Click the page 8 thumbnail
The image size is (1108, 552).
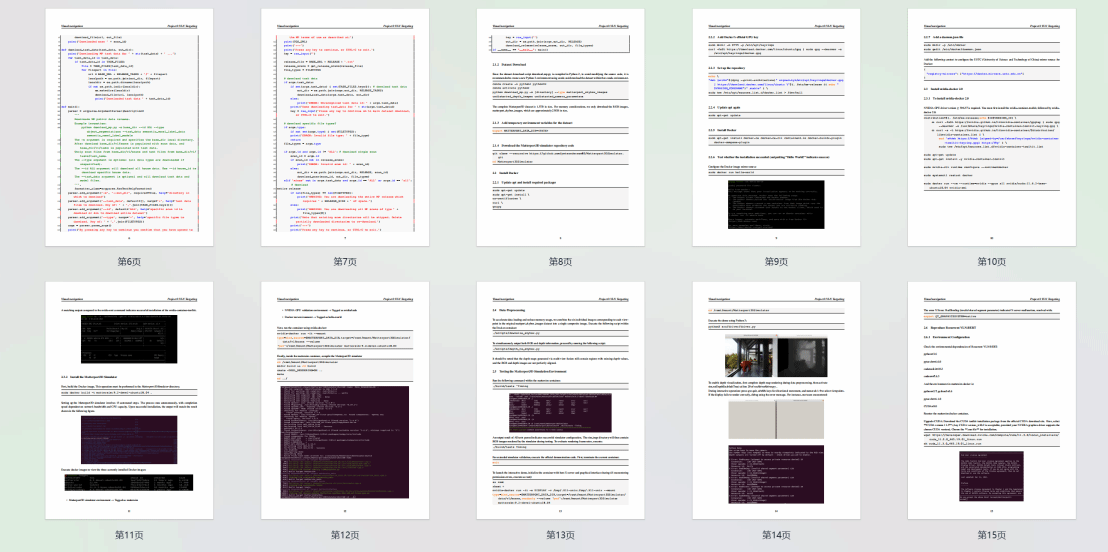(x=560, y=128)
